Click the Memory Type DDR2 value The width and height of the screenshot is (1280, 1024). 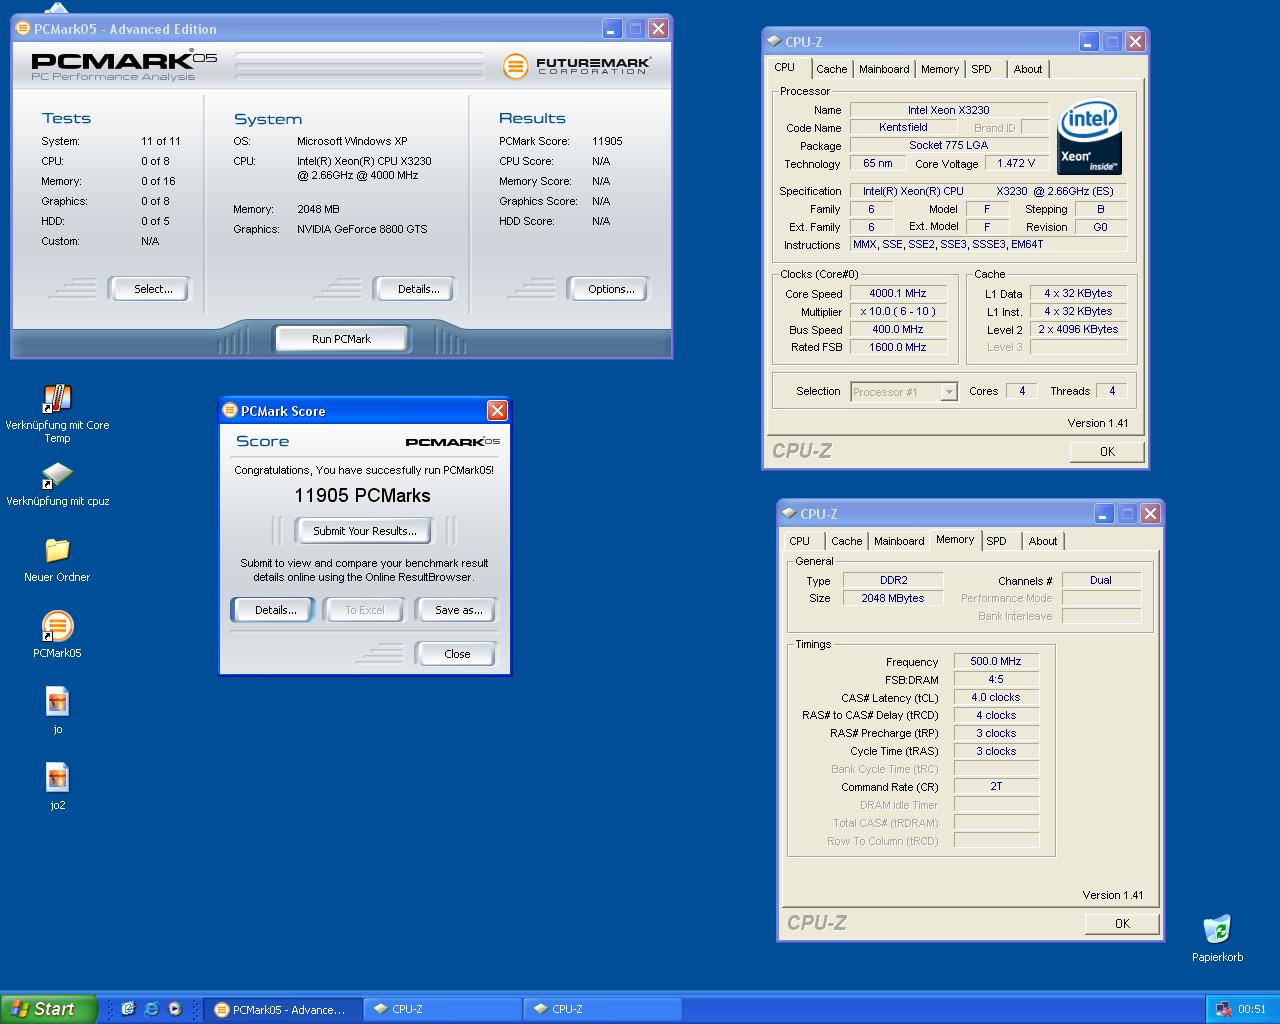coord(893,580)
